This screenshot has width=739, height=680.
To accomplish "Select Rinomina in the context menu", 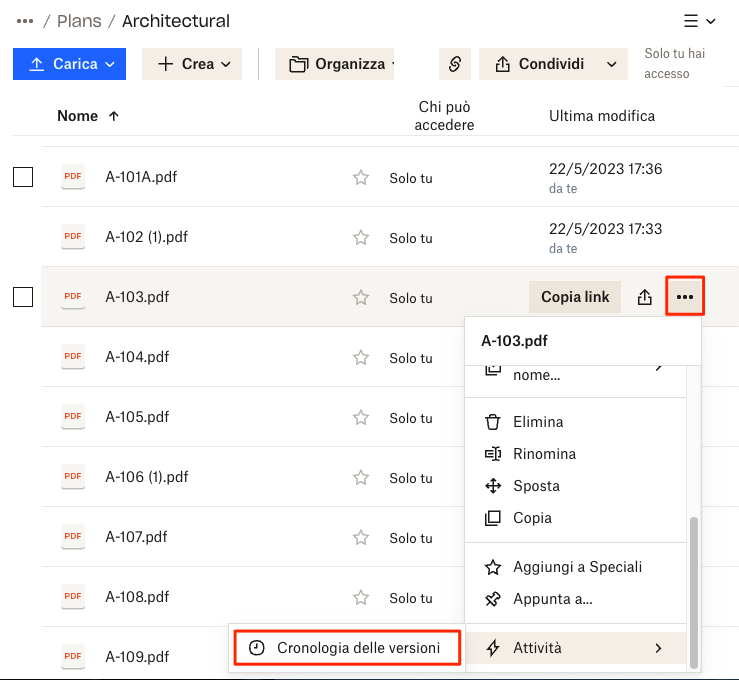I will [544, 454].
